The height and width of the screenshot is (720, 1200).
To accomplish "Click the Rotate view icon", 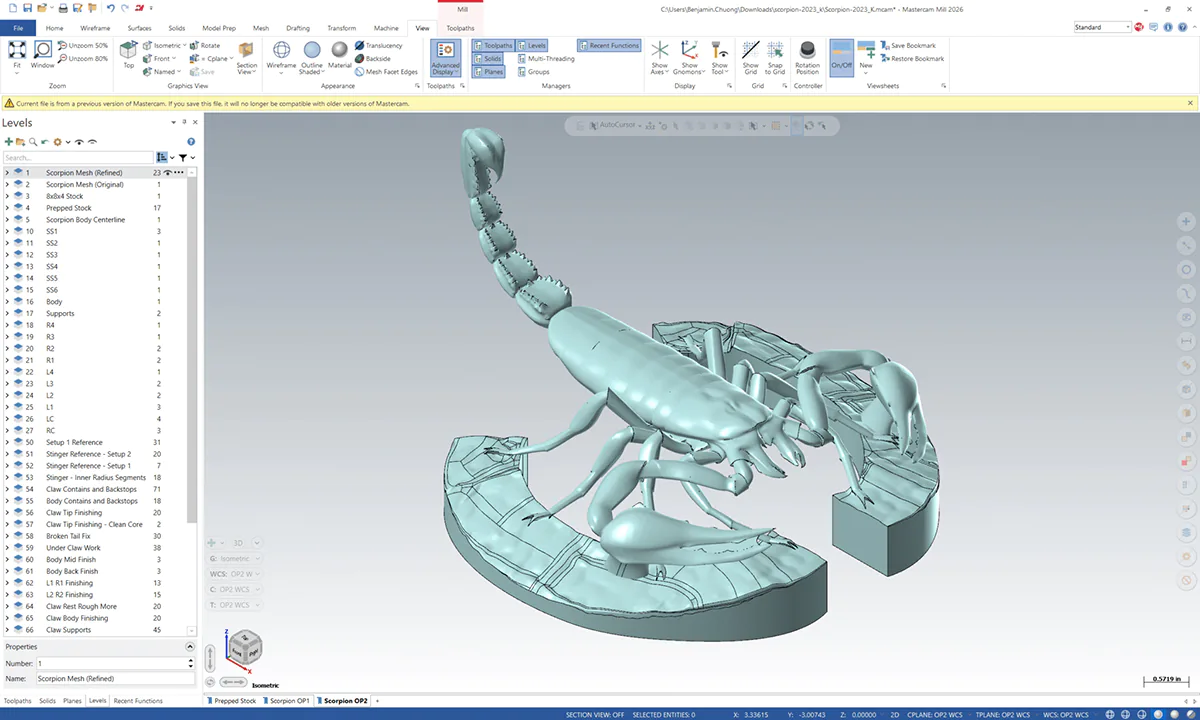I will click(194, 46).
